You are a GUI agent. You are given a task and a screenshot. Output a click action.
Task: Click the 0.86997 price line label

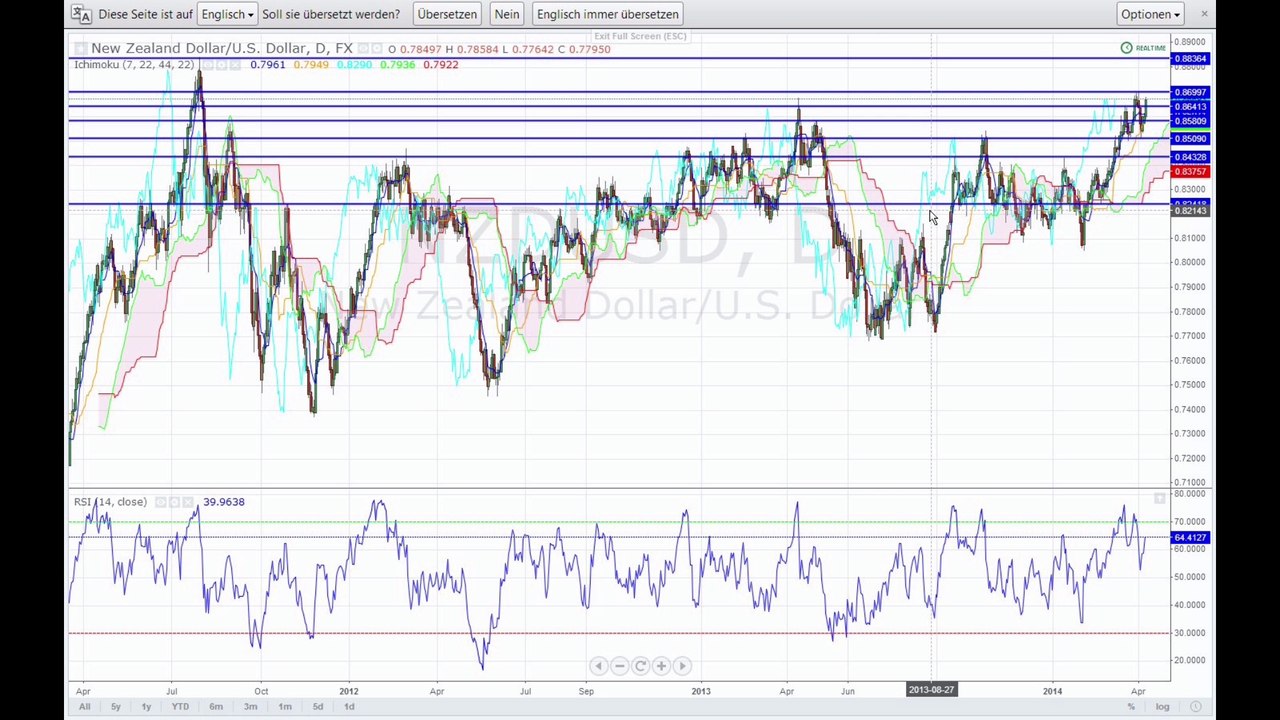click(1190, 92)
